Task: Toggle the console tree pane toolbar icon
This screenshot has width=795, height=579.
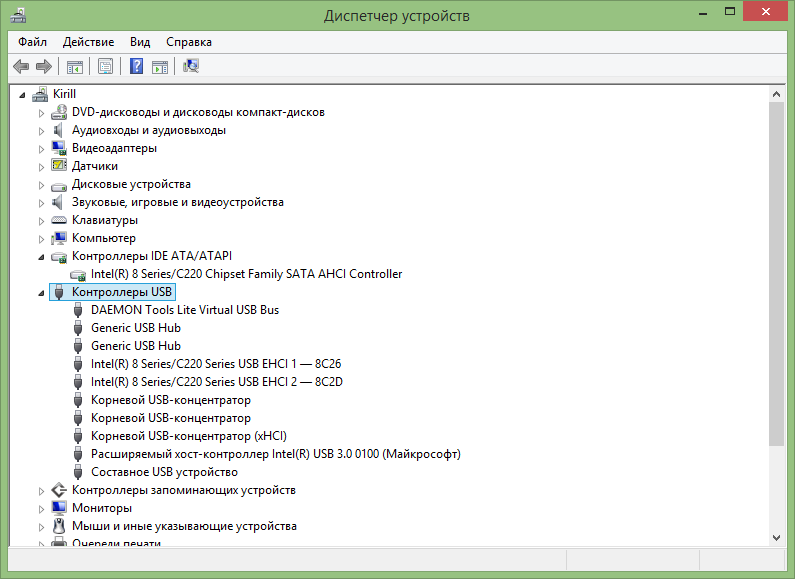Action: click(x=75, y=66)
